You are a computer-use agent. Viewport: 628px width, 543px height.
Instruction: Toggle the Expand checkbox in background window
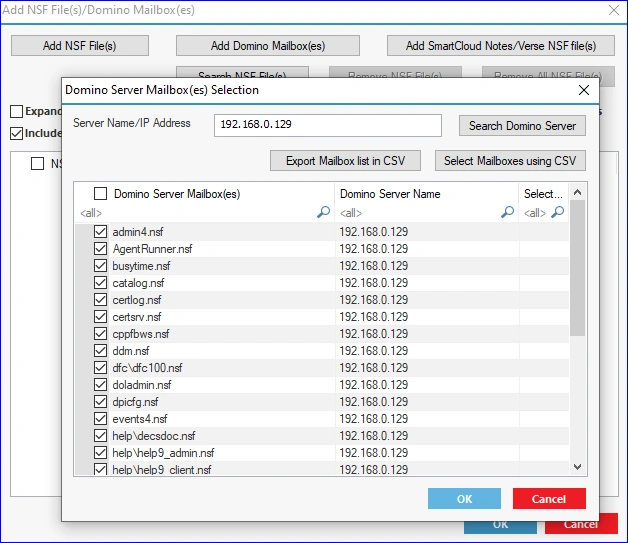(x=16, y=111)
